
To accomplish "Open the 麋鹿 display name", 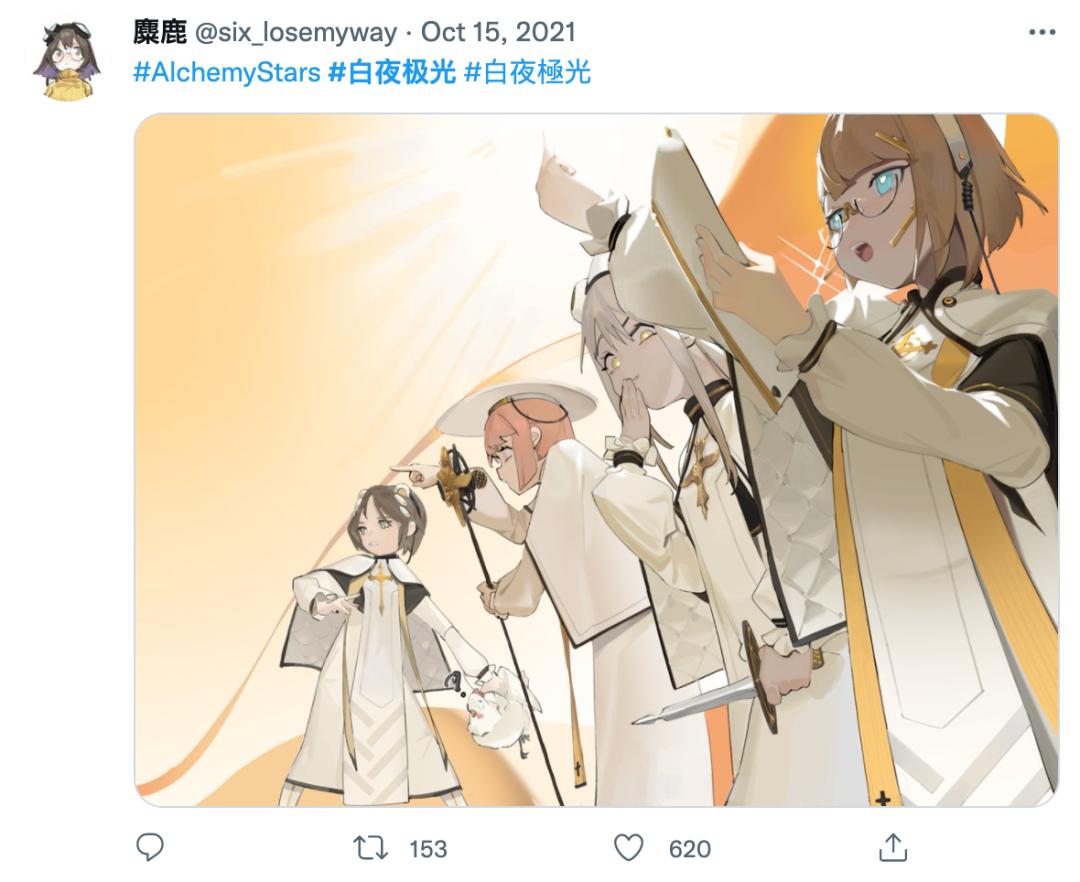I will coord(160,32).
